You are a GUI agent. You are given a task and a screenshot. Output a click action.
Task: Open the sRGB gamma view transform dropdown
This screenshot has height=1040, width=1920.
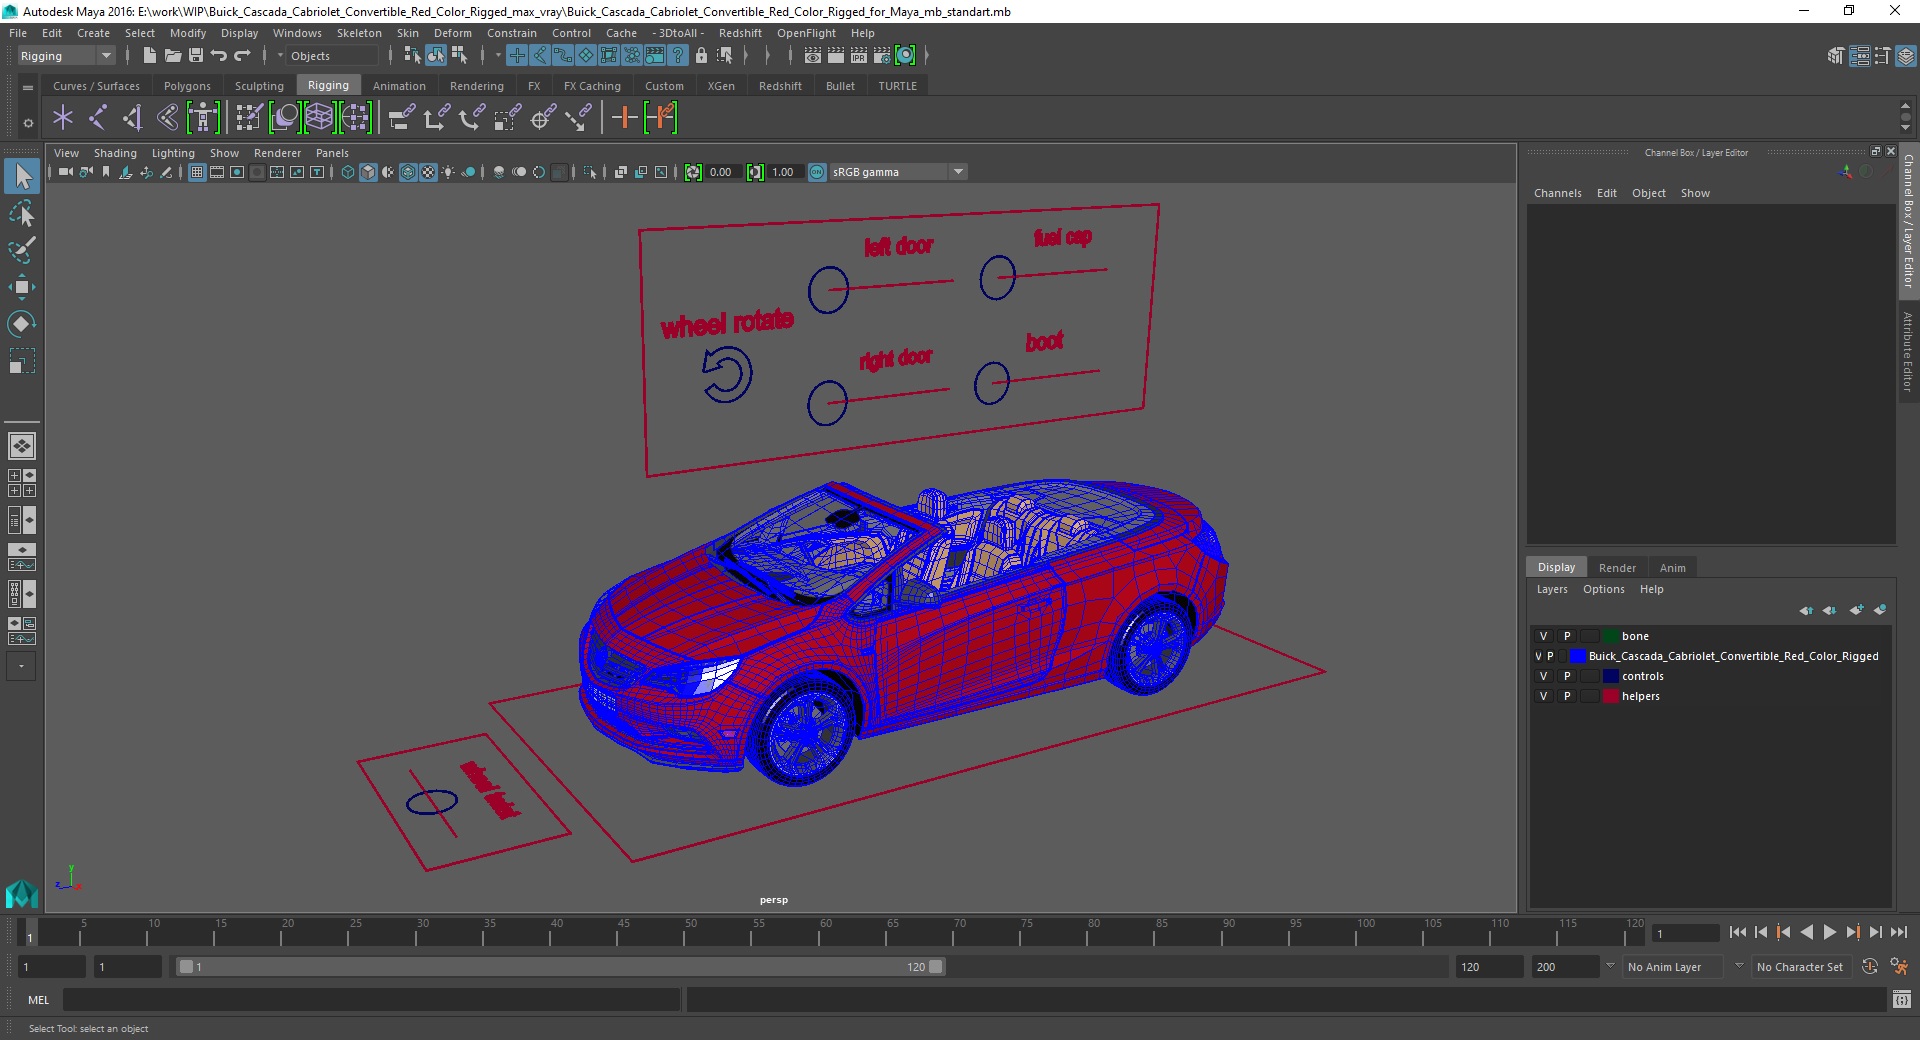[x=898, y=172]
